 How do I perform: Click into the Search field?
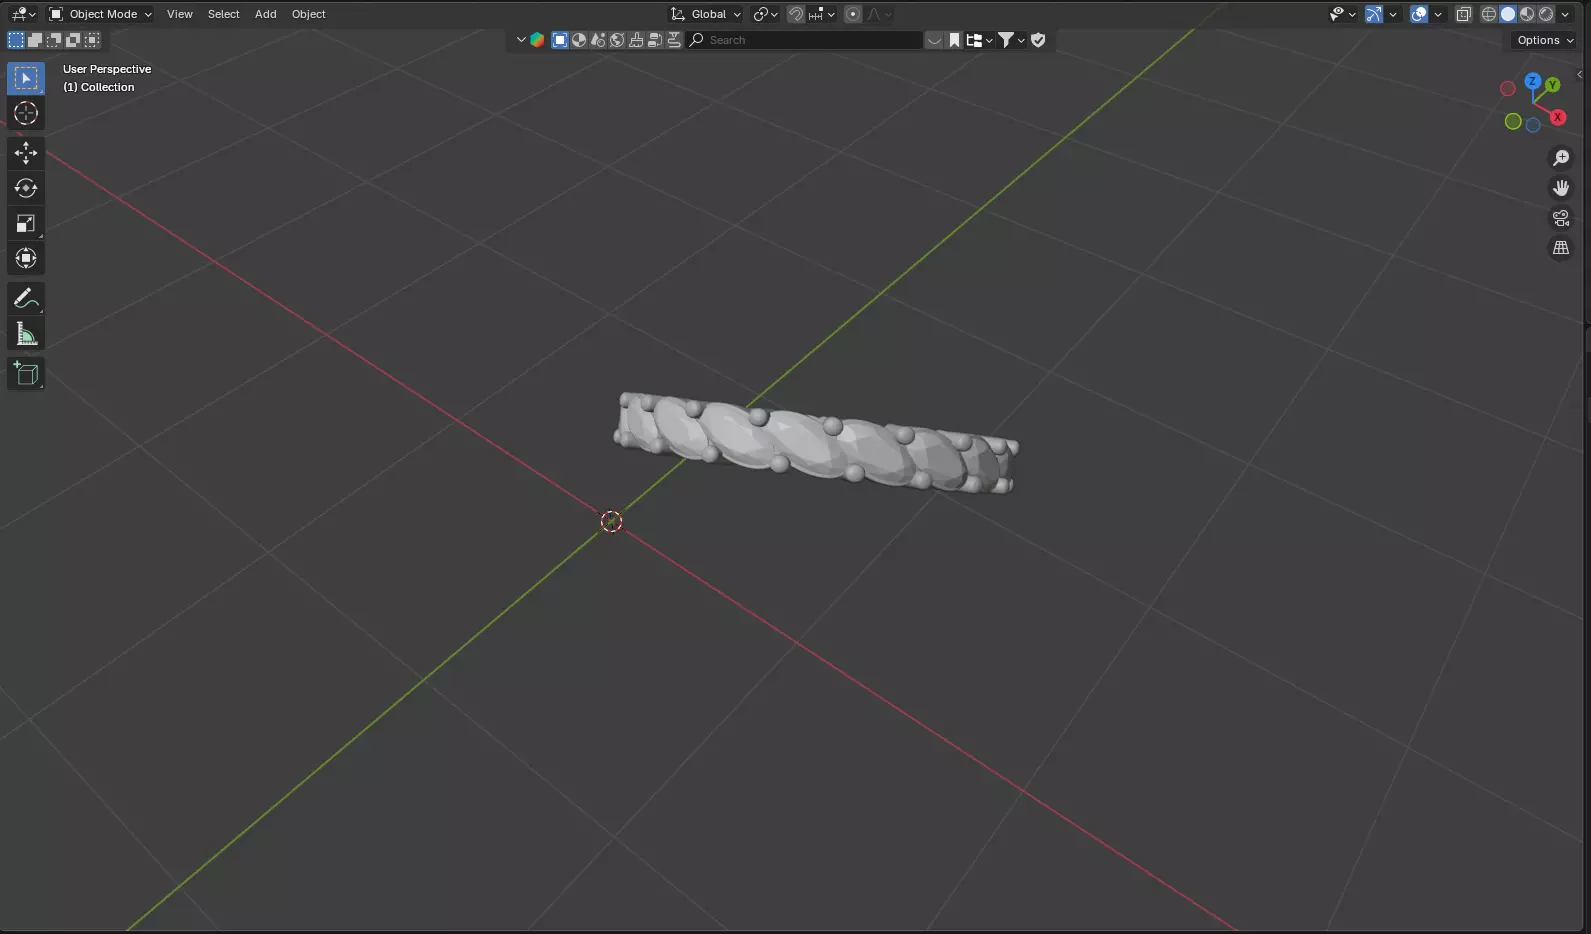(x=804, y=40)
